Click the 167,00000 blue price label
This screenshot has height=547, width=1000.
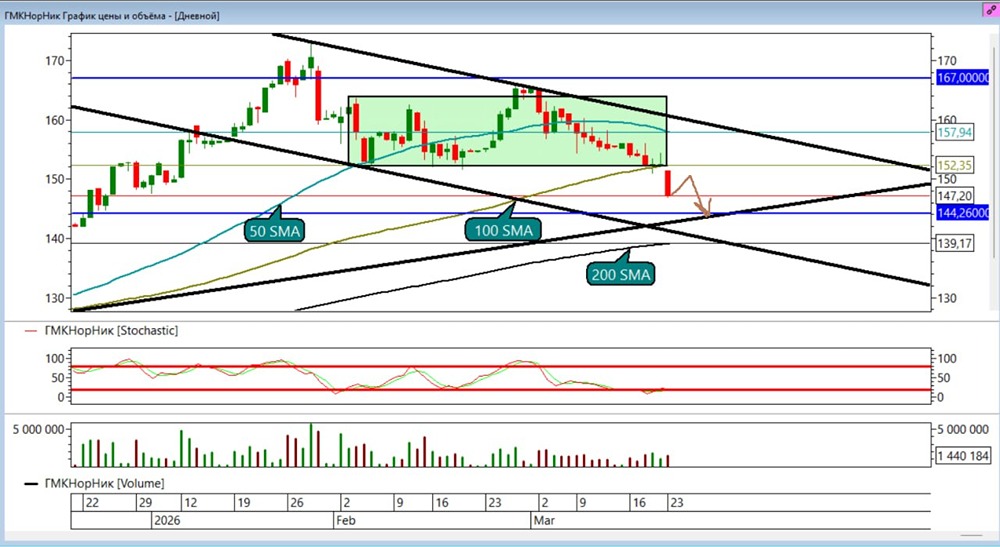click(x=962, y=78)
